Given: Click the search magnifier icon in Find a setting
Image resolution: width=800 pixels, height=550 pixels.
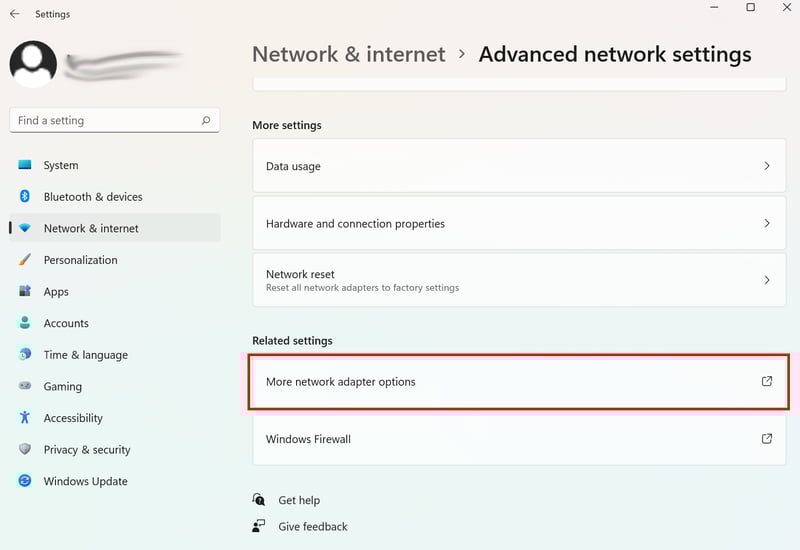Looking at the screenshot, I should [206, 120].
